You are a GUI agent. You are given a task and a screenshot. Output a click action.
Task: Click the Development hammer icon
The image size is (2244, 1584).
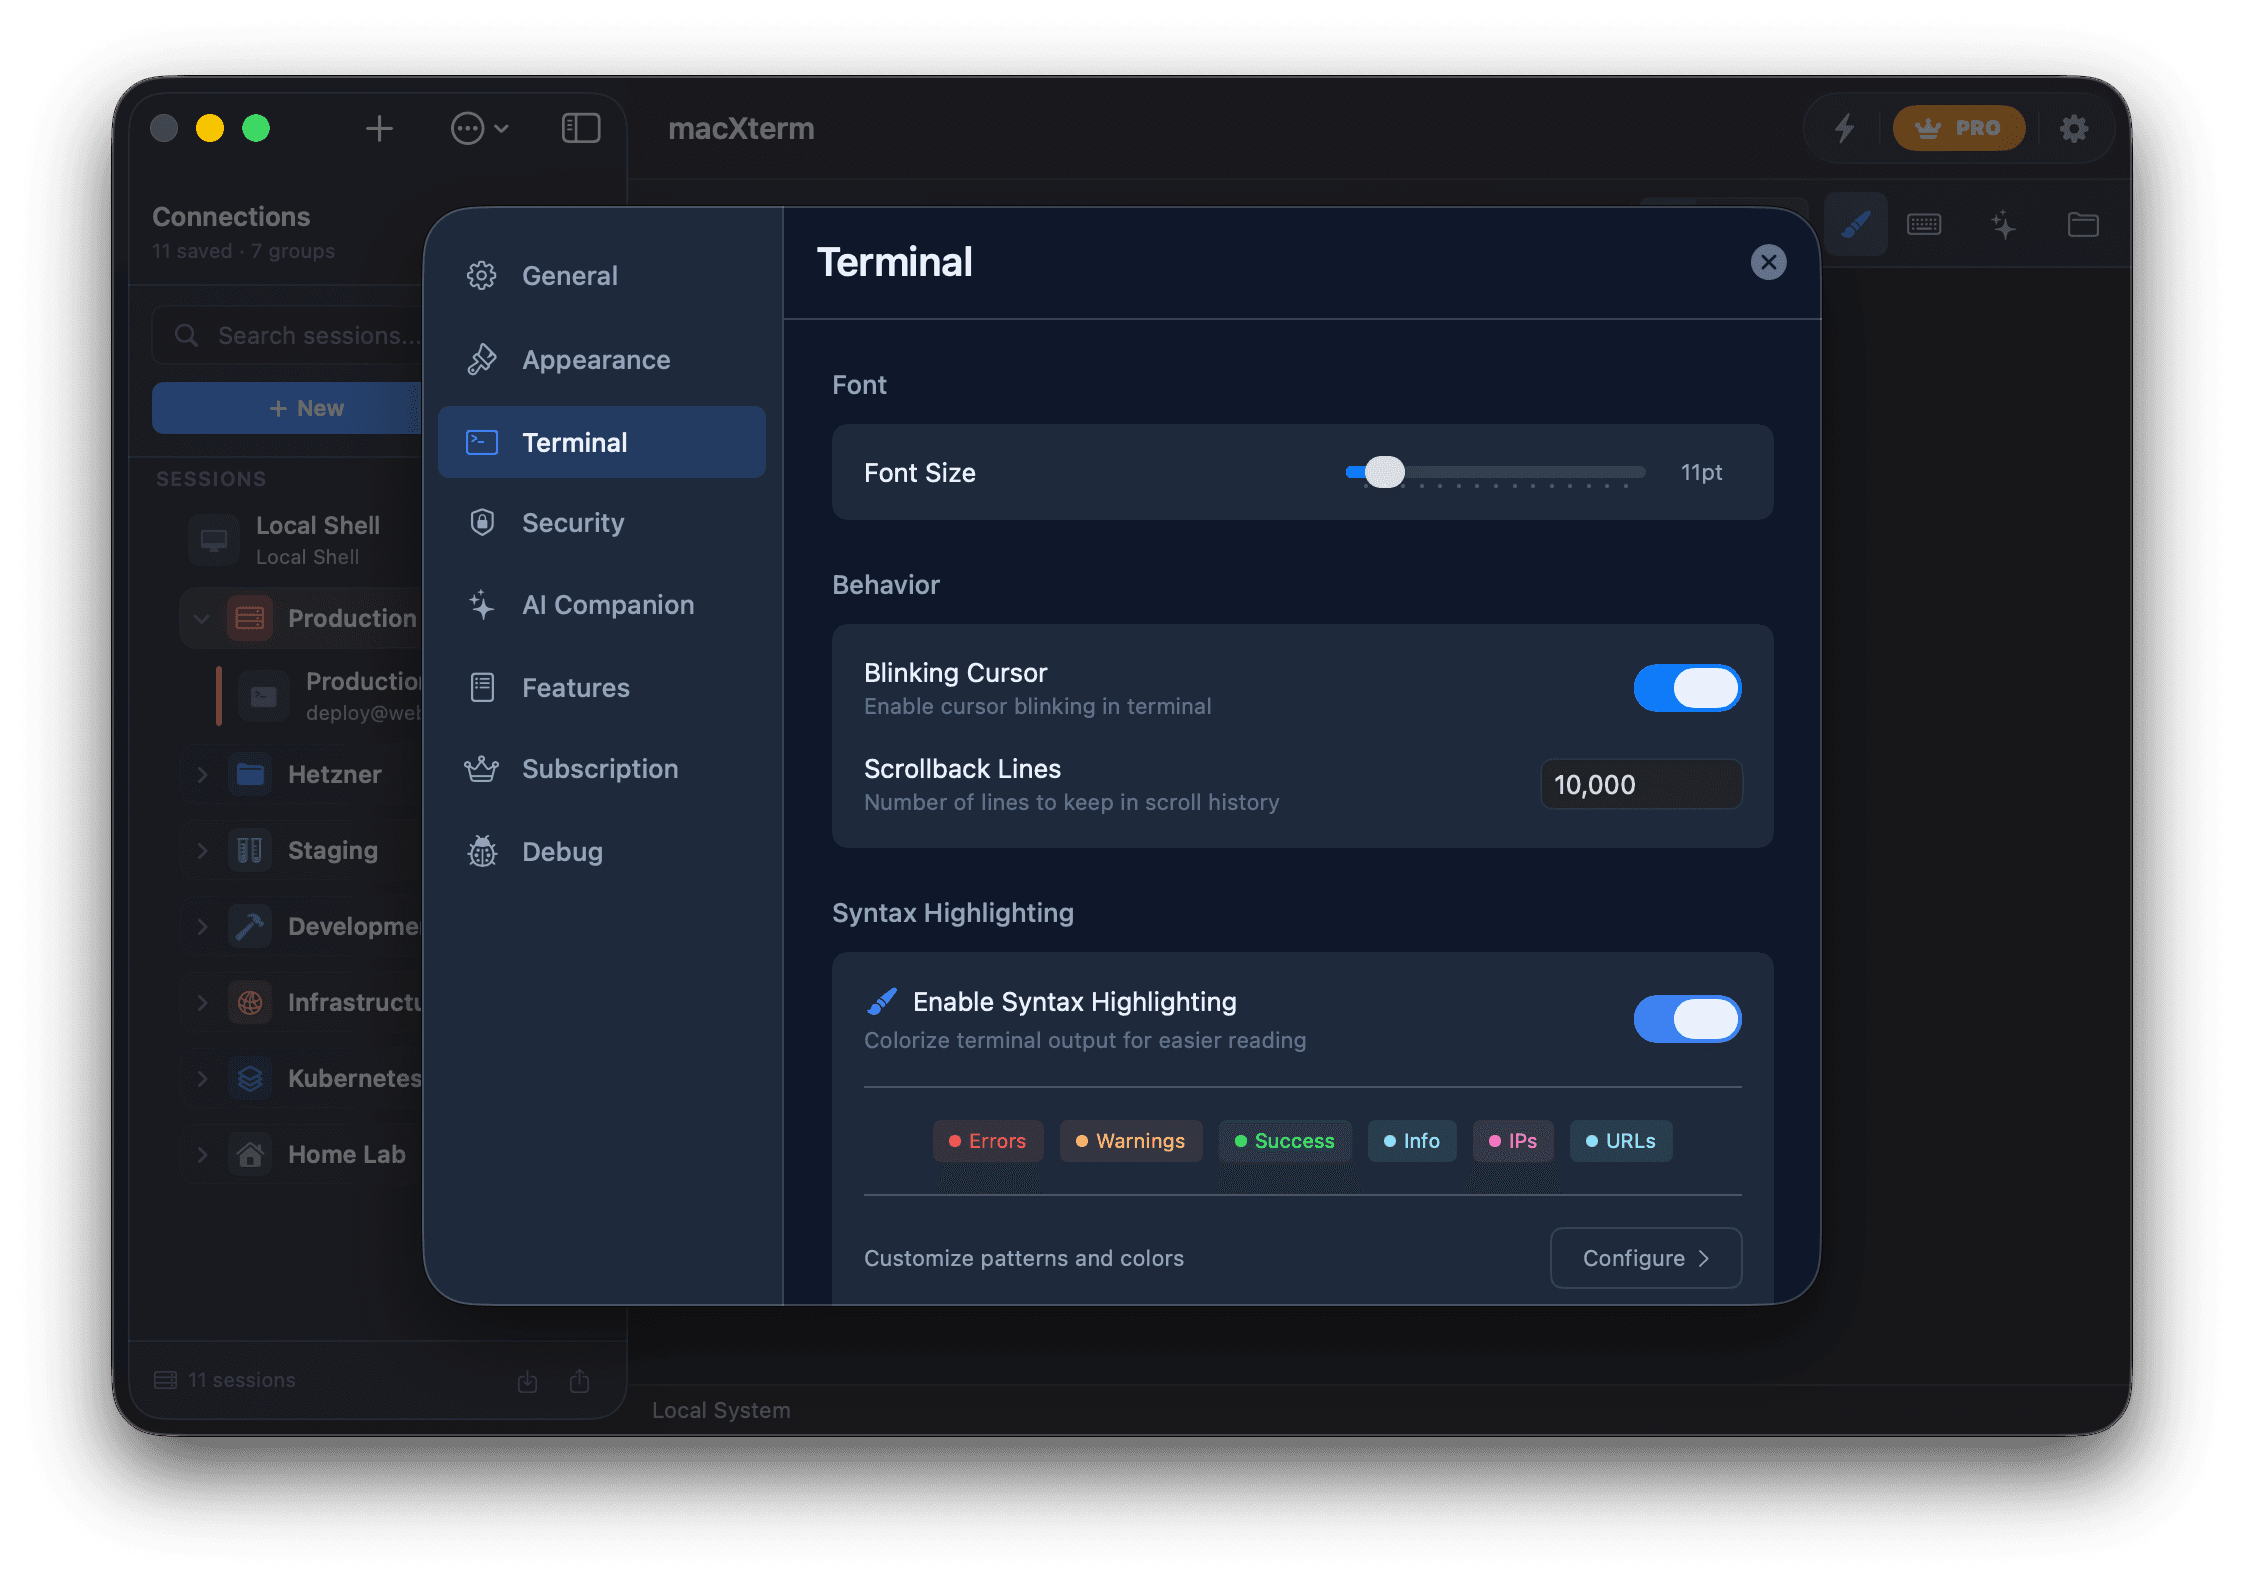(x=250, y=926)
